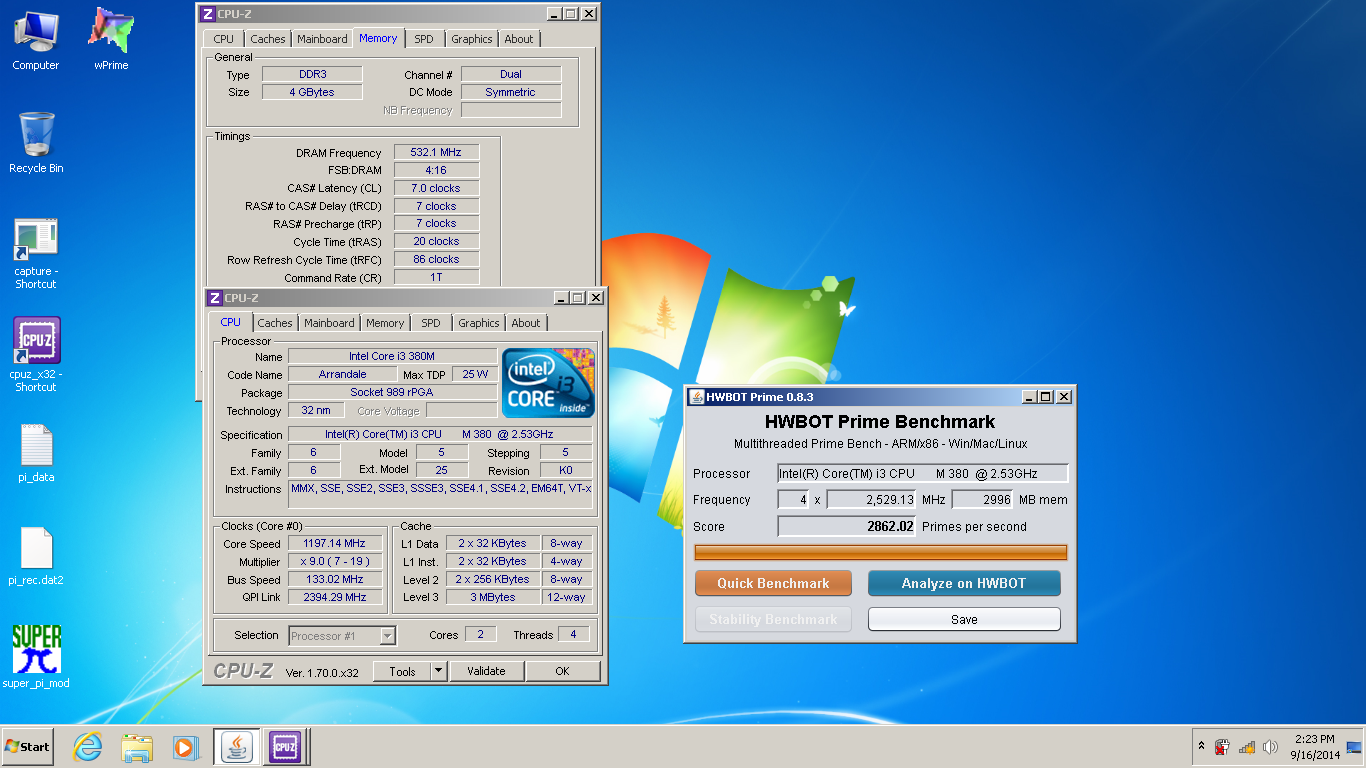Click the Score field showing 2862.02
Image resolution: width=1366 pixels, height=768 pixels.
(x=847, y=526)
